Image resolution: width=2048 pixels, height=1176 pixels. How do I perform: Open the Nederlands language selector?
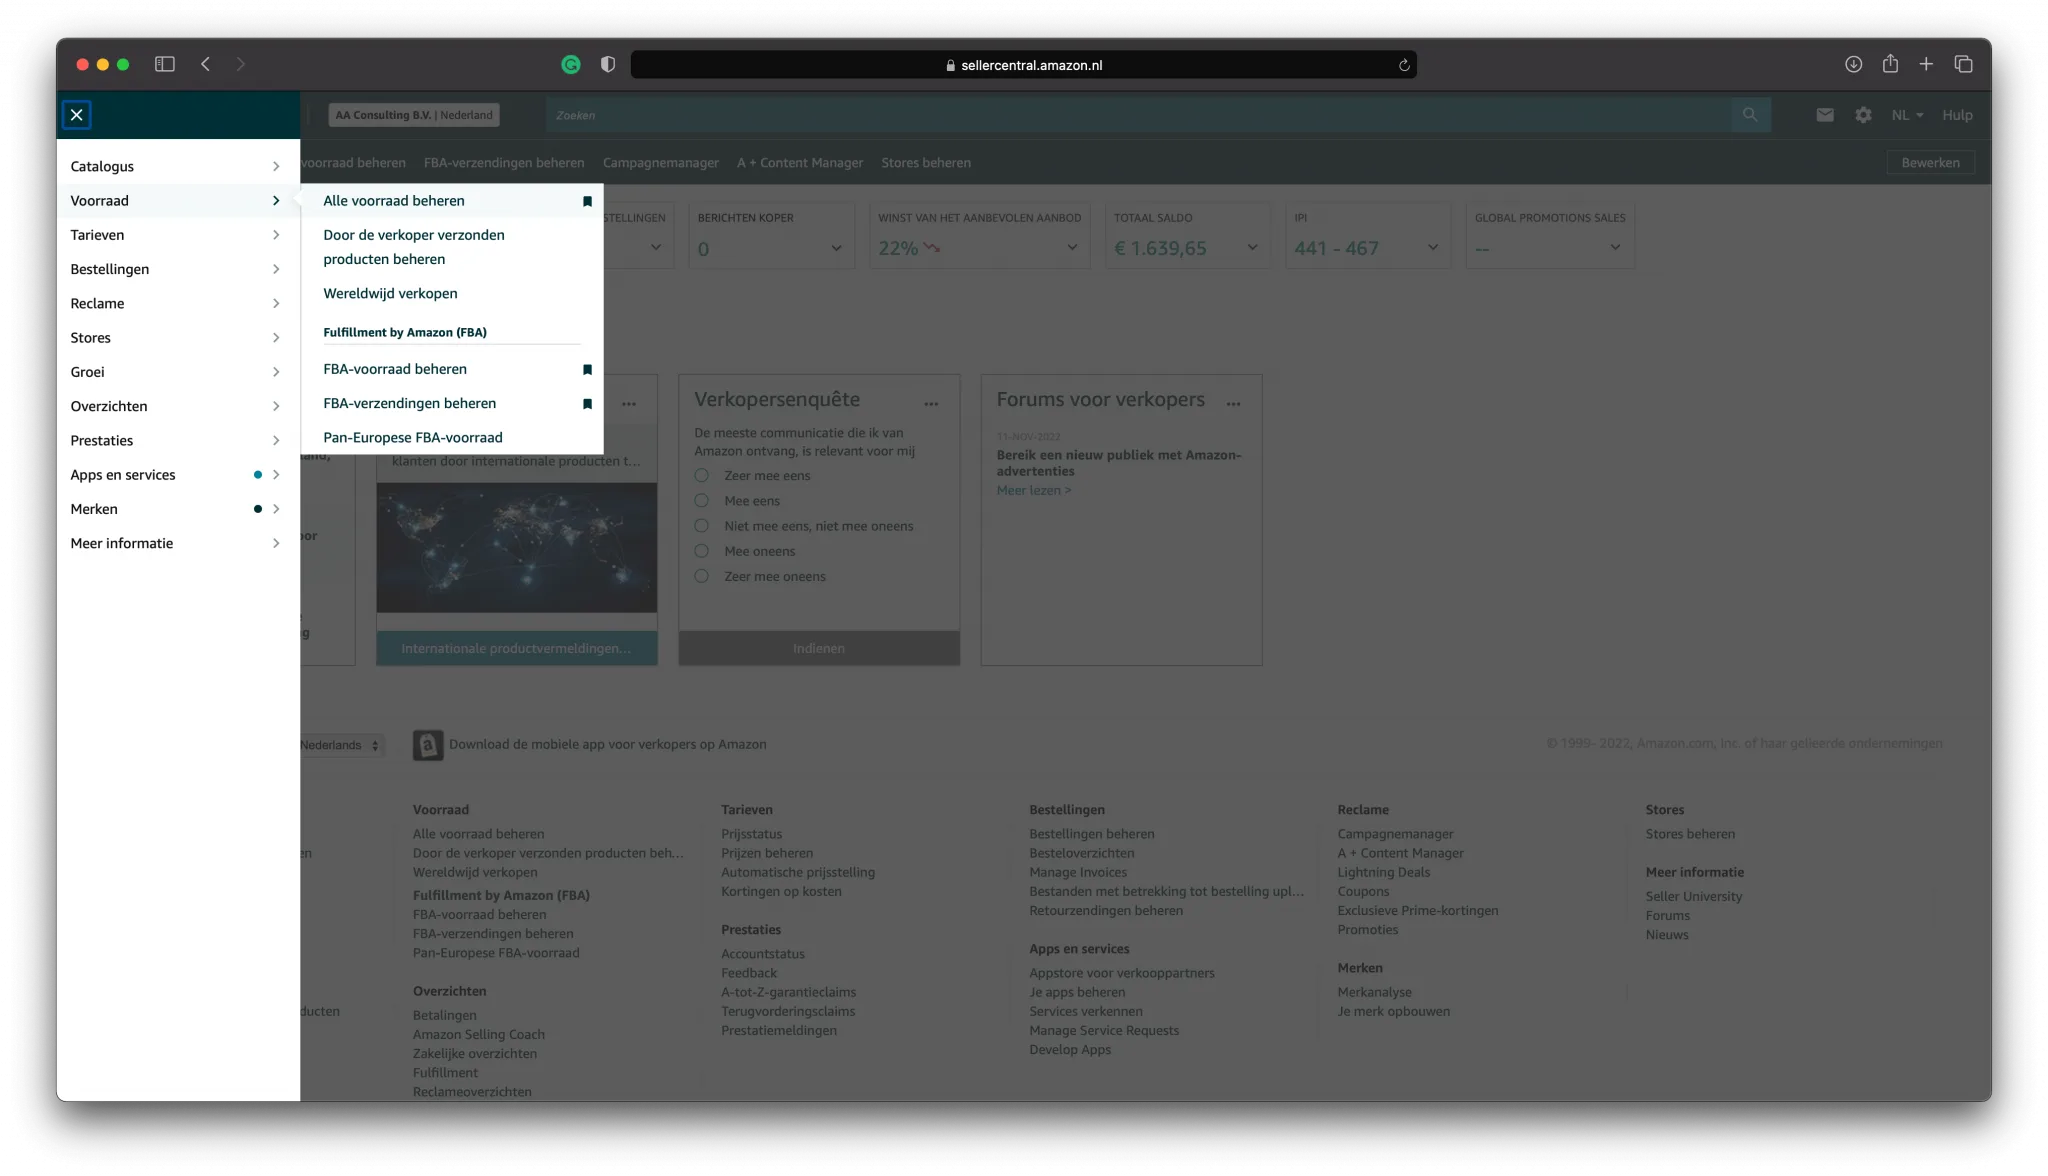341,745
